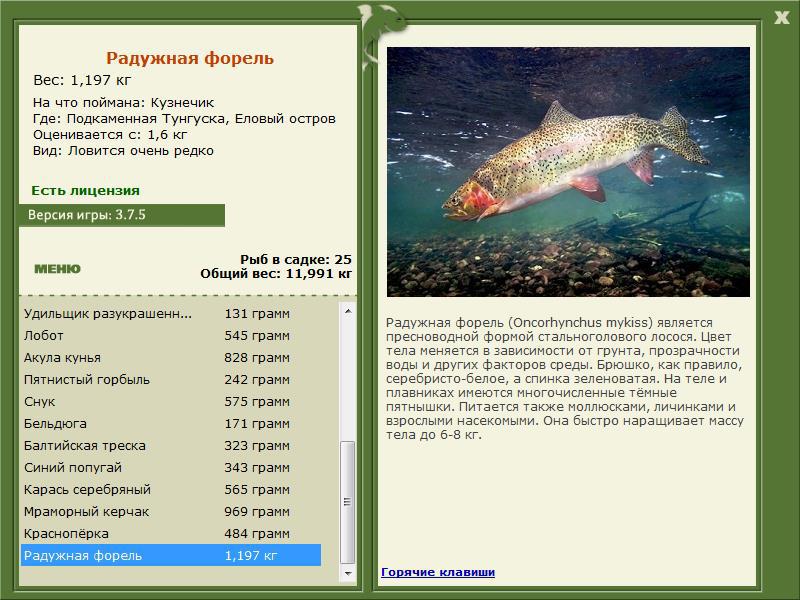This screenshot has height=600, width=800.
Task: Click the Есть лицензия label
Action: point(85,190)
